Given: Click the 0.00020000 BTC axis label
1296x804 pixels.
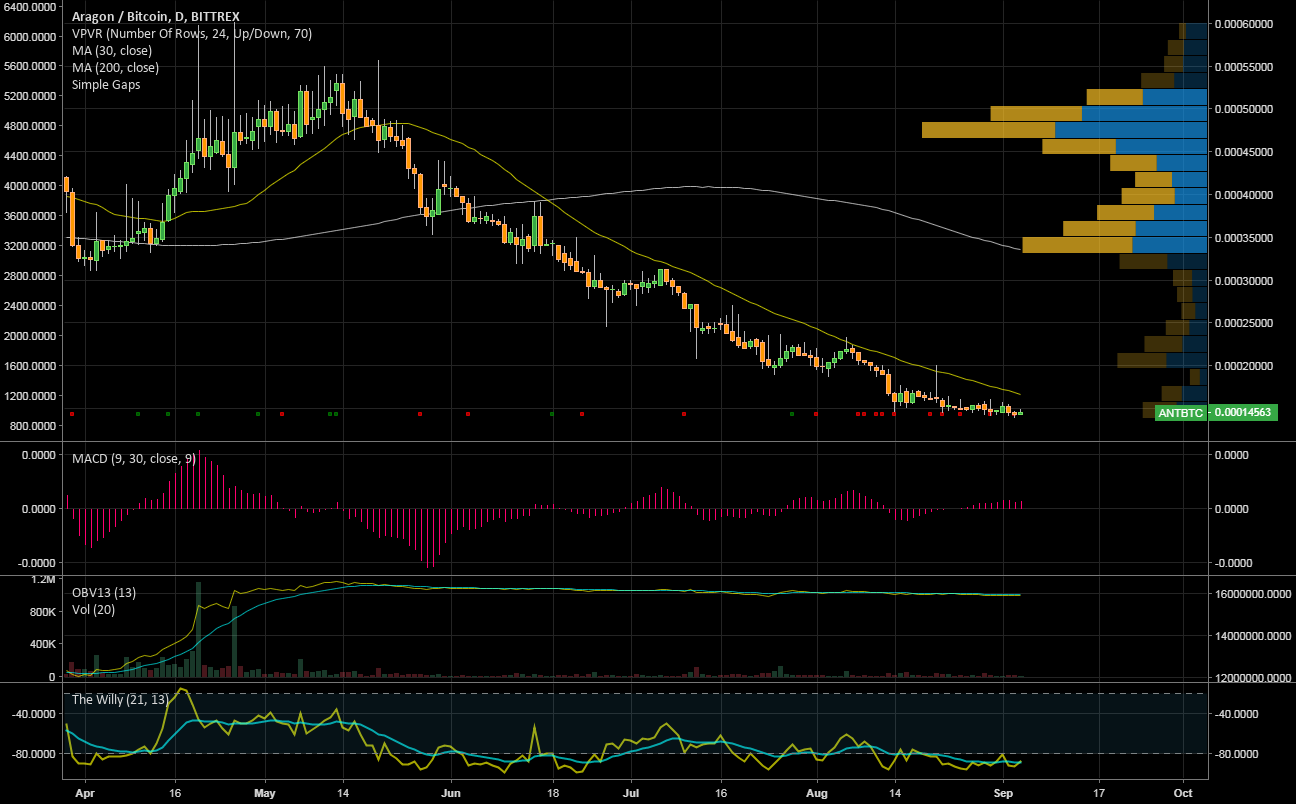Looking at the screenshot, I should (1246, 367).
